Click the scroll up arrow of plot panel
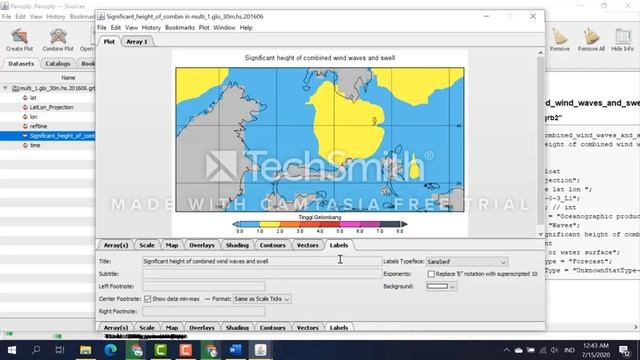 (540, 53)
